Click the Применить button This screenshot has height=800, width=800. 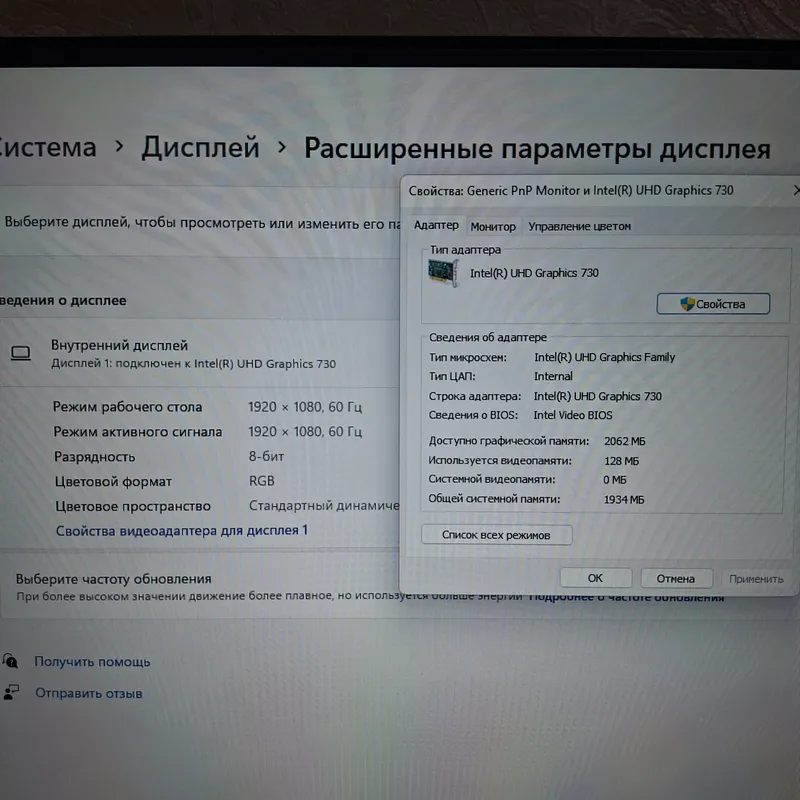coord(756,579)
